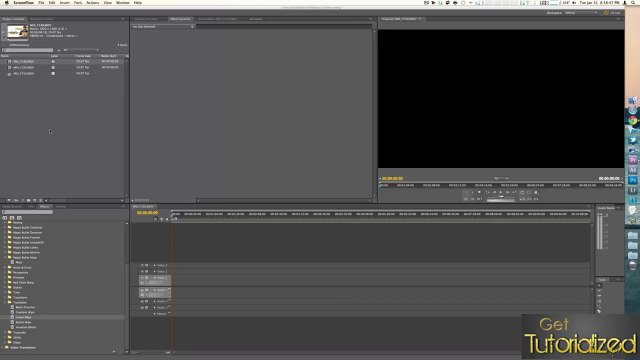640x360 pixels.
Task: Open Google Chrome from the Dock
Action: pos(633,120)
